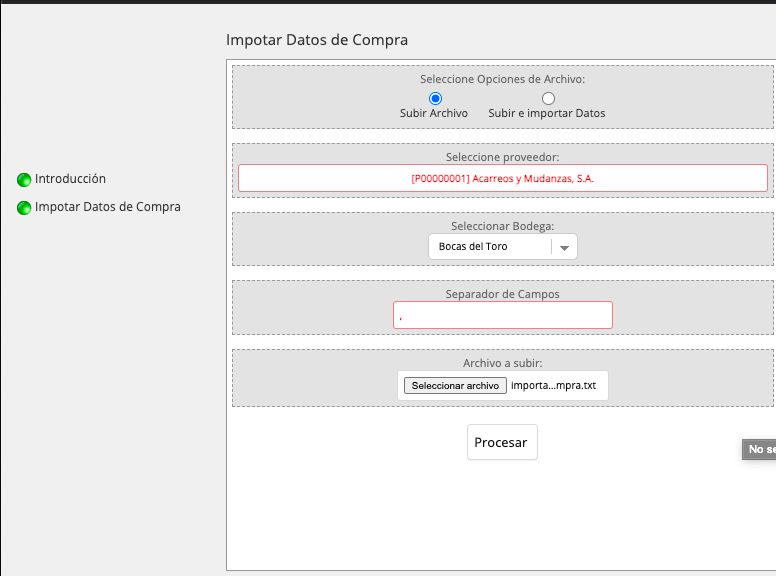Viewport: 776px width, 576px height.
Task: Open Impotar Datos de Compra sidebar item
Action: 107,207
